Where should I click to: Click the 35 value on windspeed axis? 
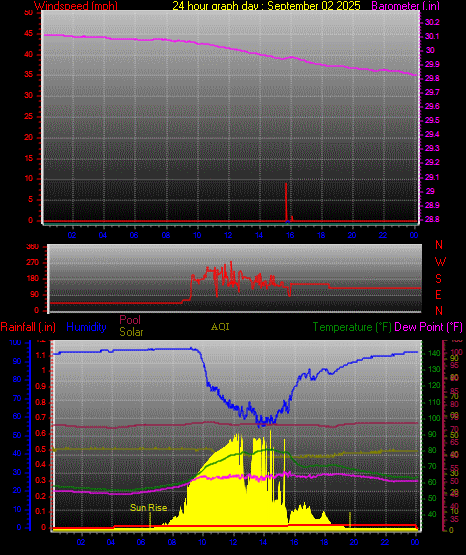(x=29, y=75)
